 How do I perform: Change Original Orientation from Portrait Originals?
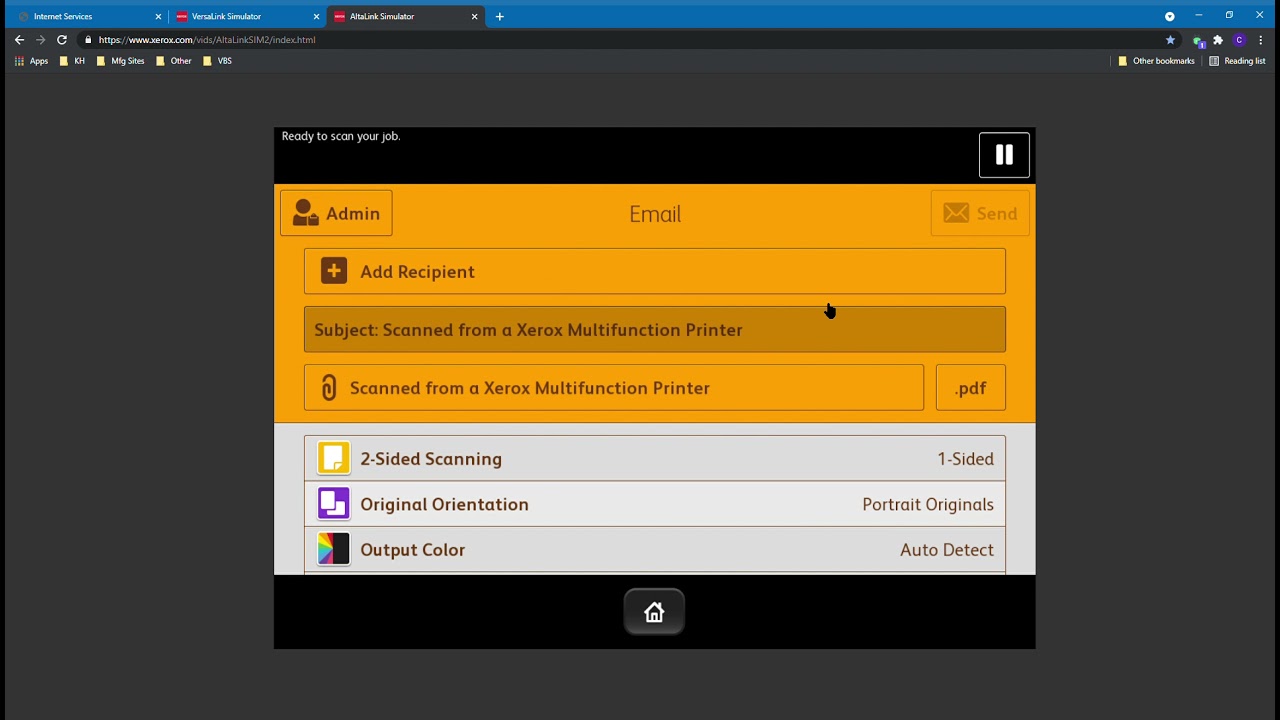pyautogui.click(x=655, y=504)
